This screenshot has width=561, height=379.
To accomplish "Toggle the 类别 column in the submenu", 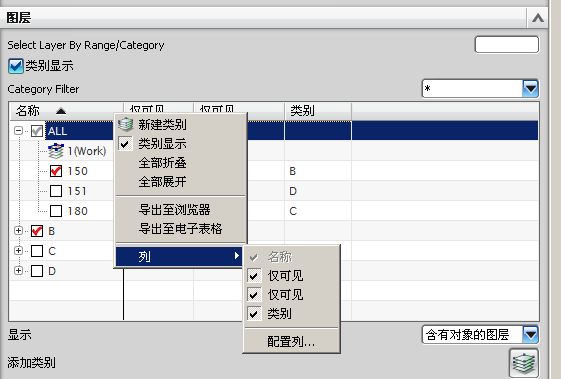I will [291, 314].
